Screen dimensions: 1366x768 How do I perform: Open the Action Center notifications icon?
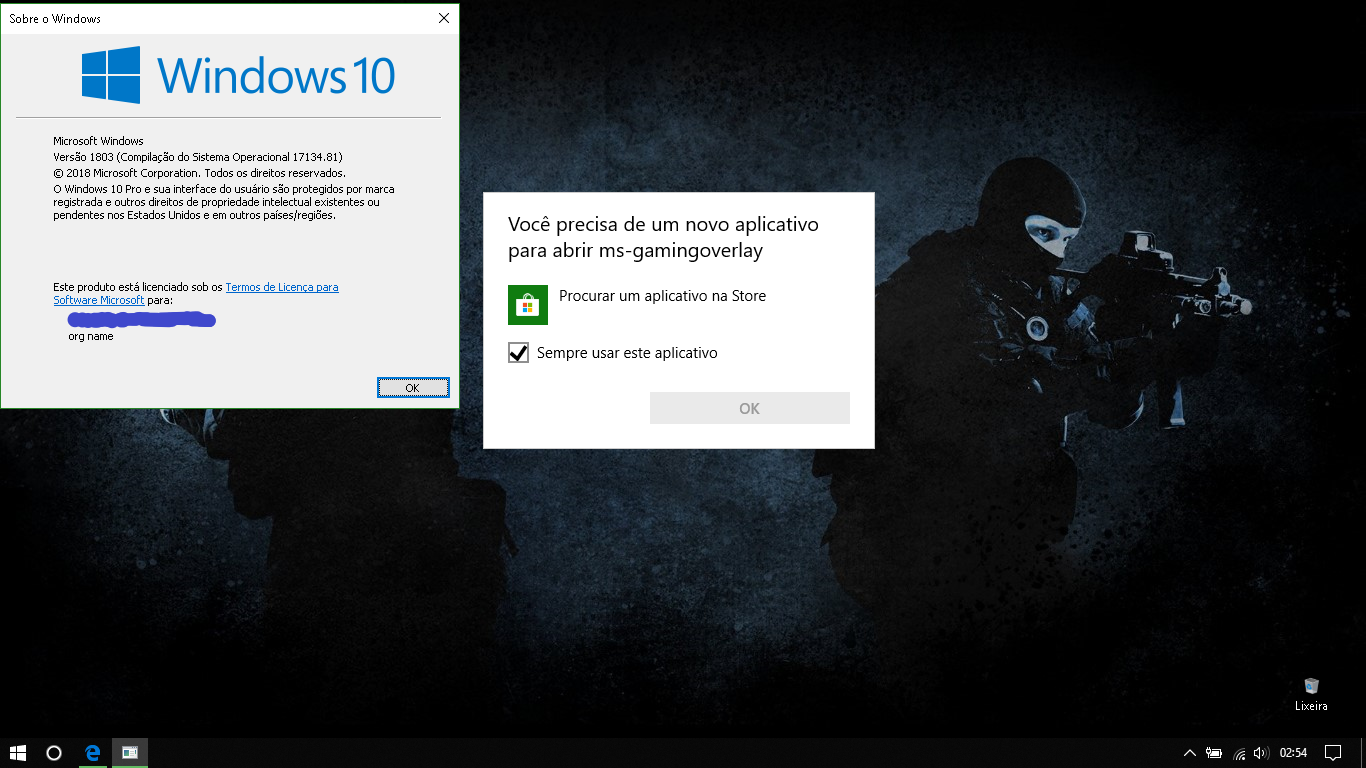(x=1333, y=753)
